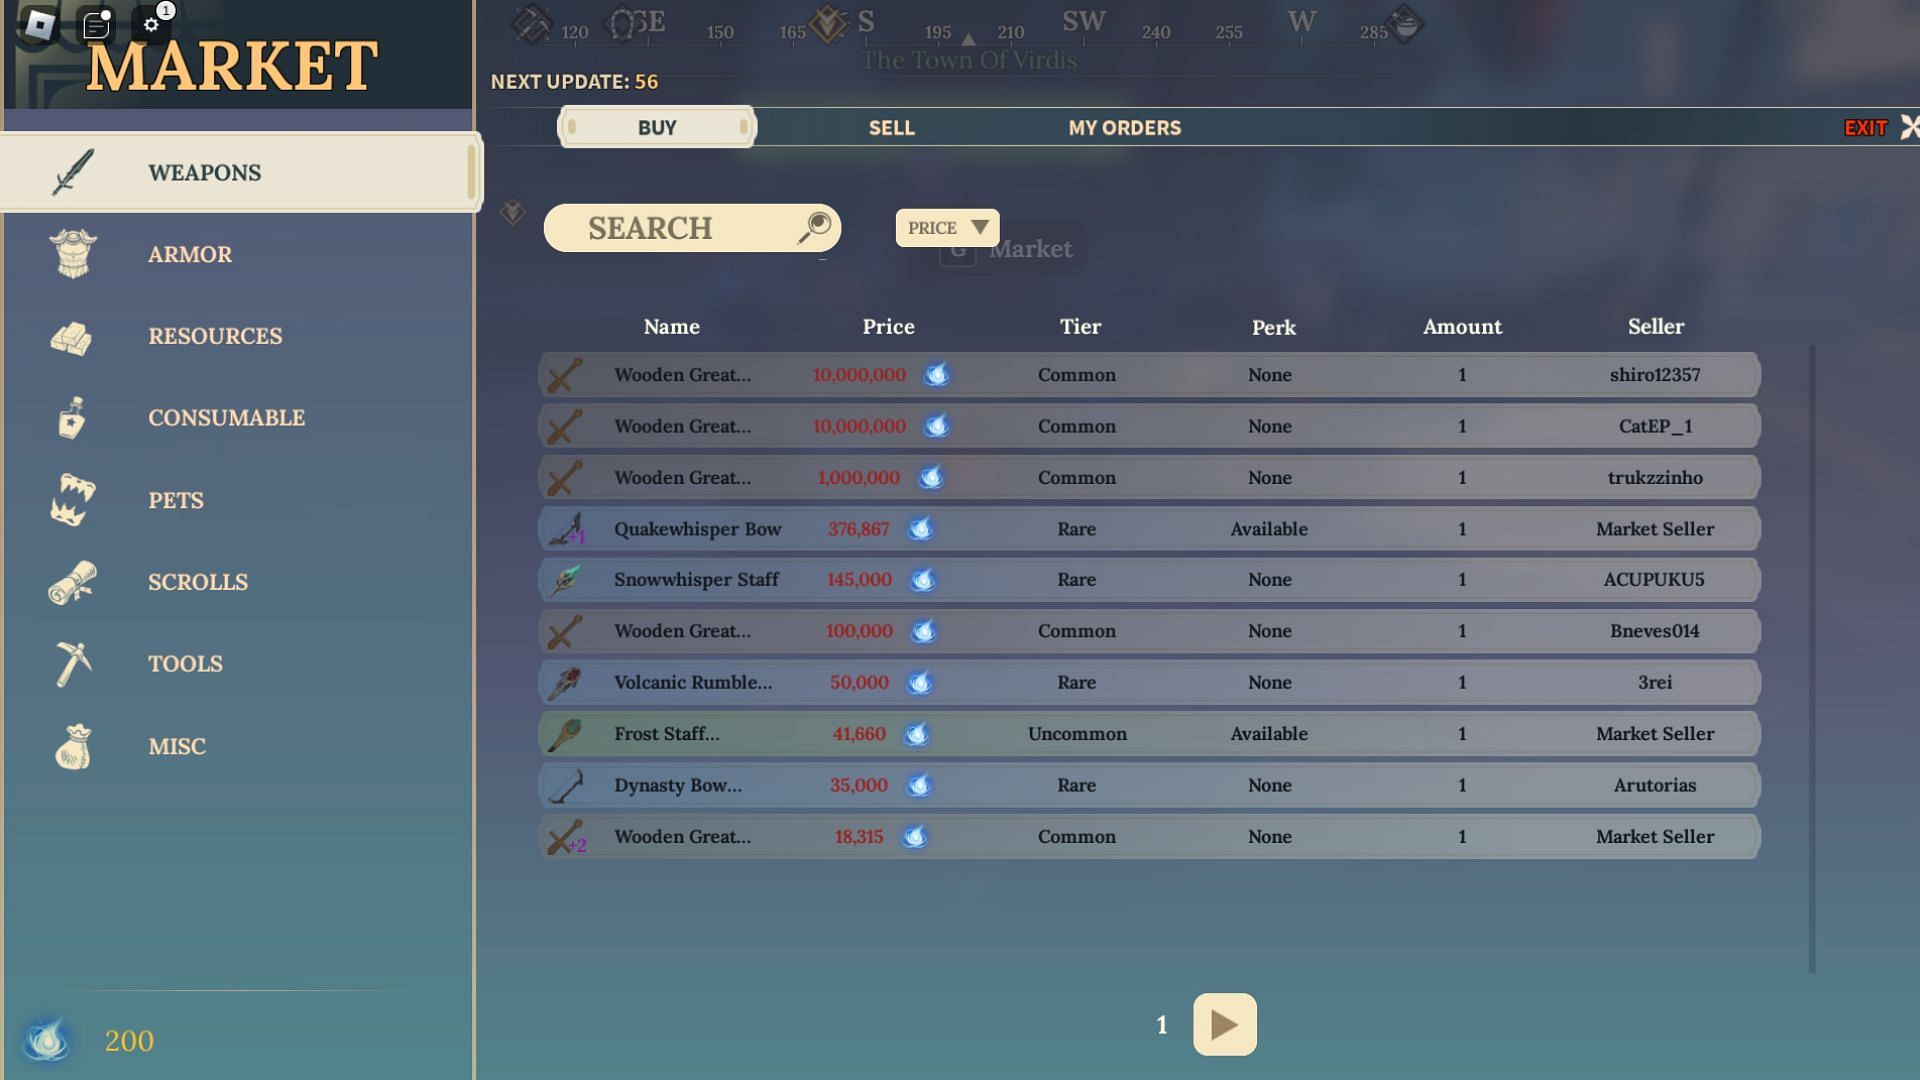Select the Misc category icon
The image size is (1920, 1080).
73,746
